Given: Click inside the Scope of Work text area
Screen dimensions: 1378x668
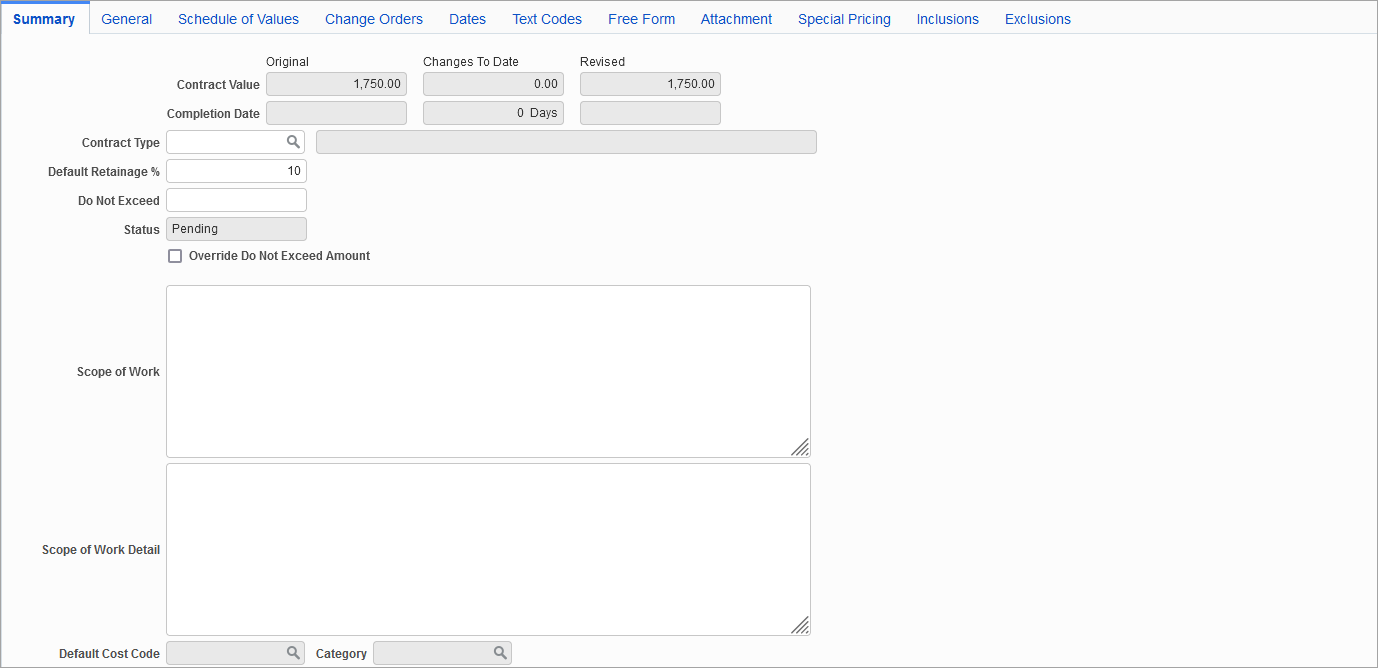Looking at the screenshot, I should coord(487,370).
